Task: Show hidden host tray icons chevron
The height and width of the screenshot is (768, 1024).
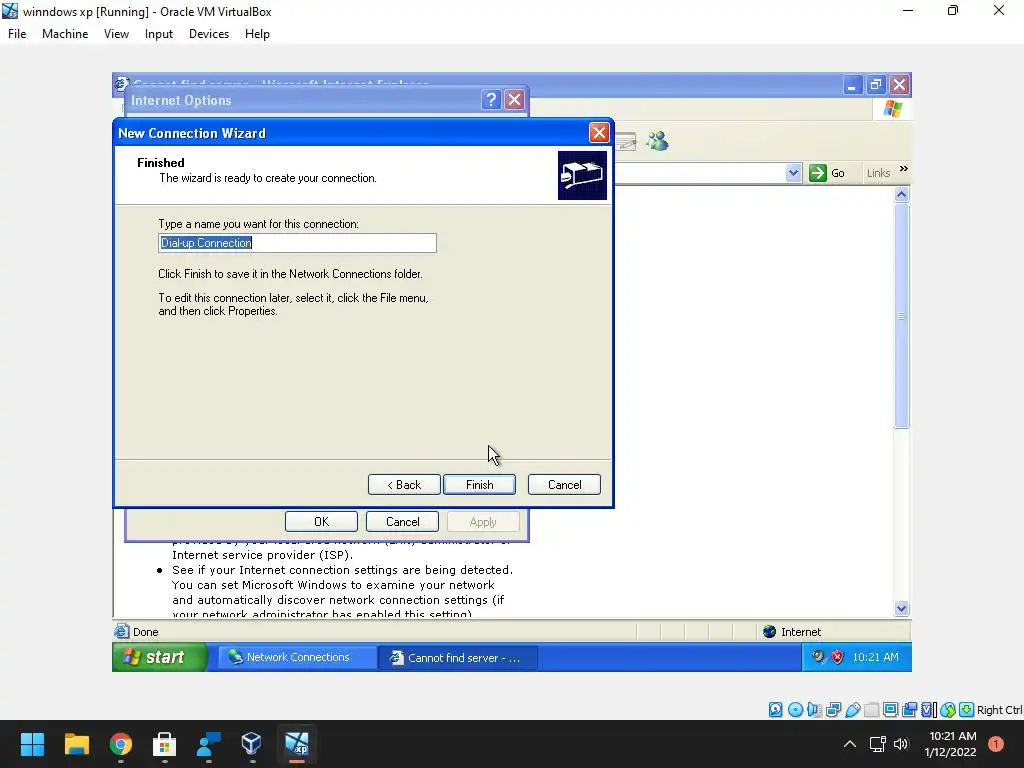Action: tap(850, 744)
